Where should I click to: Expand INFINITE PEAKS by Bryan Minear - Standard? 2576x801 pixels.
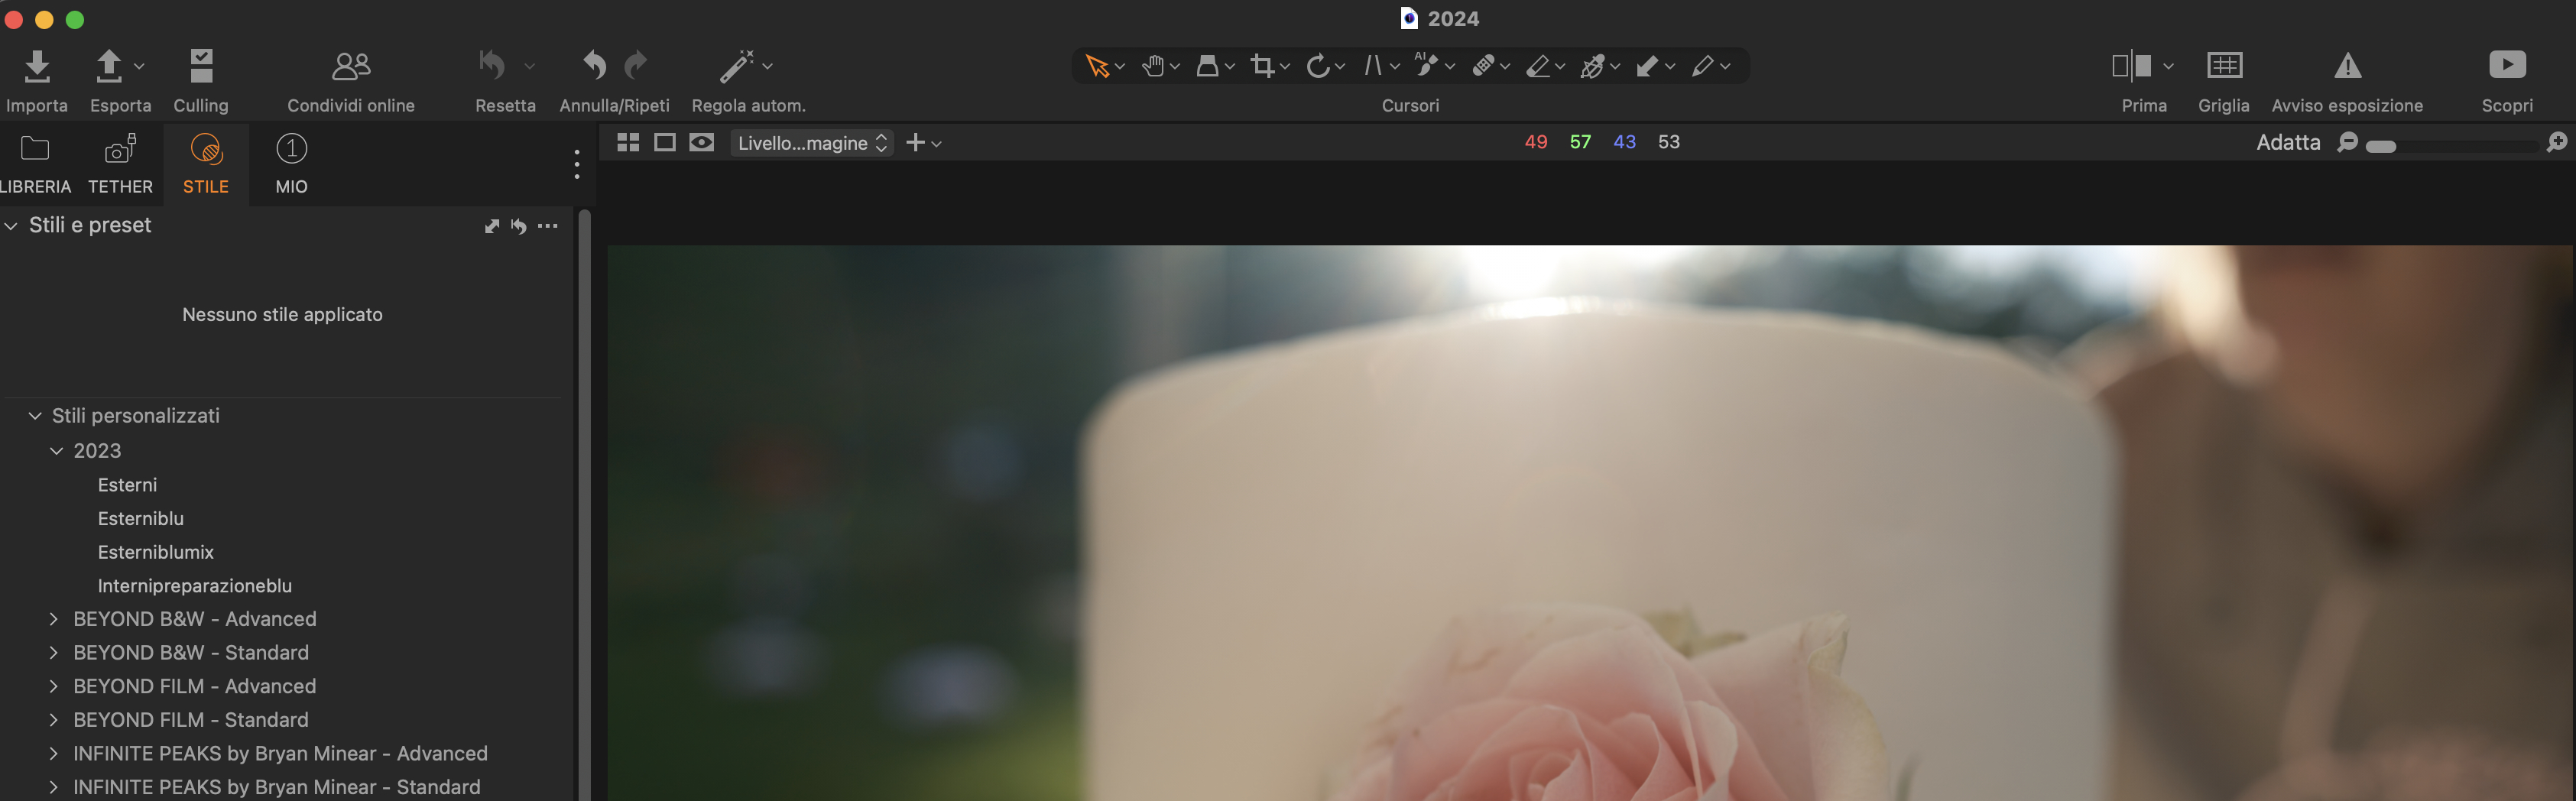(53, 787)
